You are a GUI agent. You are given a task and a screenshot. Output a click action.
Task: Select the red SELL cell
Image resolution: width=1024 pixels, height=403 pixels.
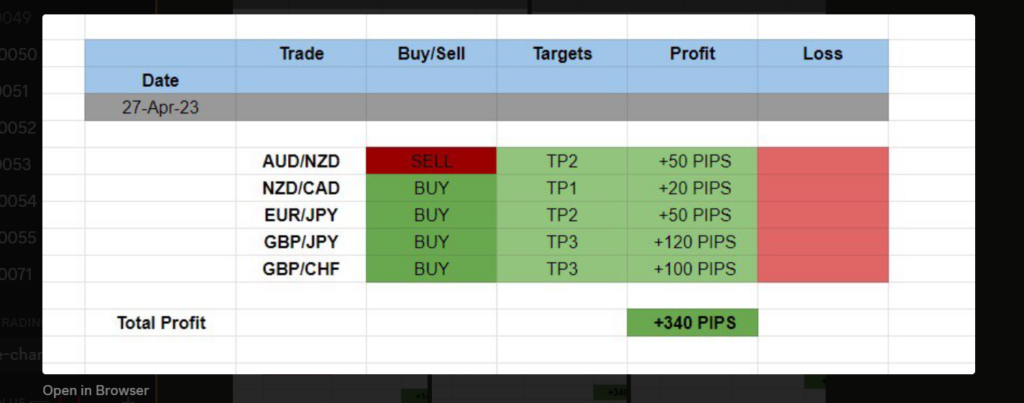tap(431, 161)
